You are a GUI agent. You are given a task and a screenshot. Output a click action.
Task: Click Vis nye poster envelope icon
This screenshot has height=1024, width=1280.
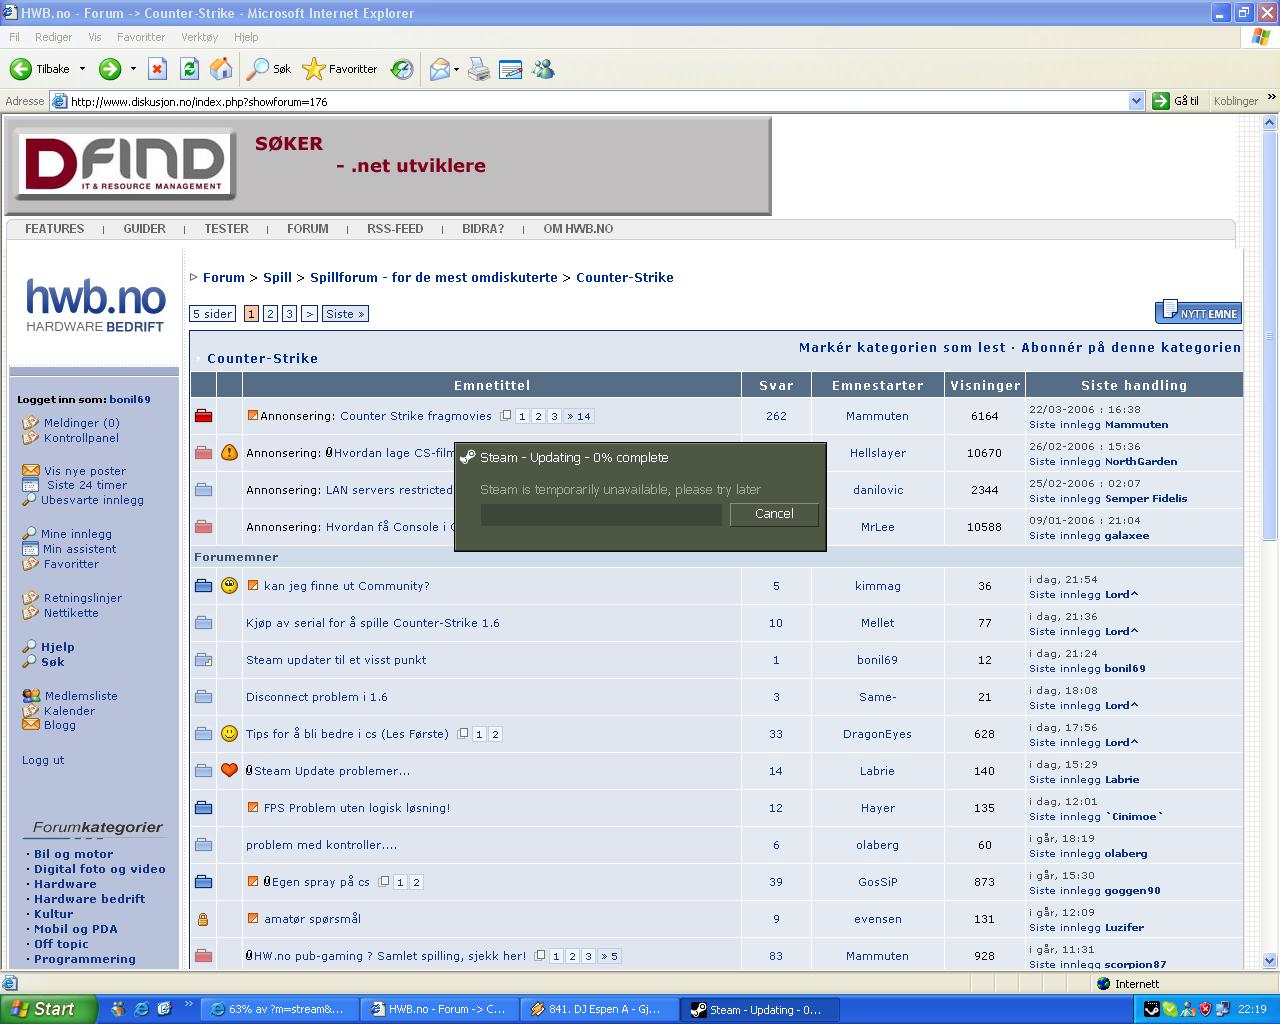pyautogui.click(x=31, y=470)
